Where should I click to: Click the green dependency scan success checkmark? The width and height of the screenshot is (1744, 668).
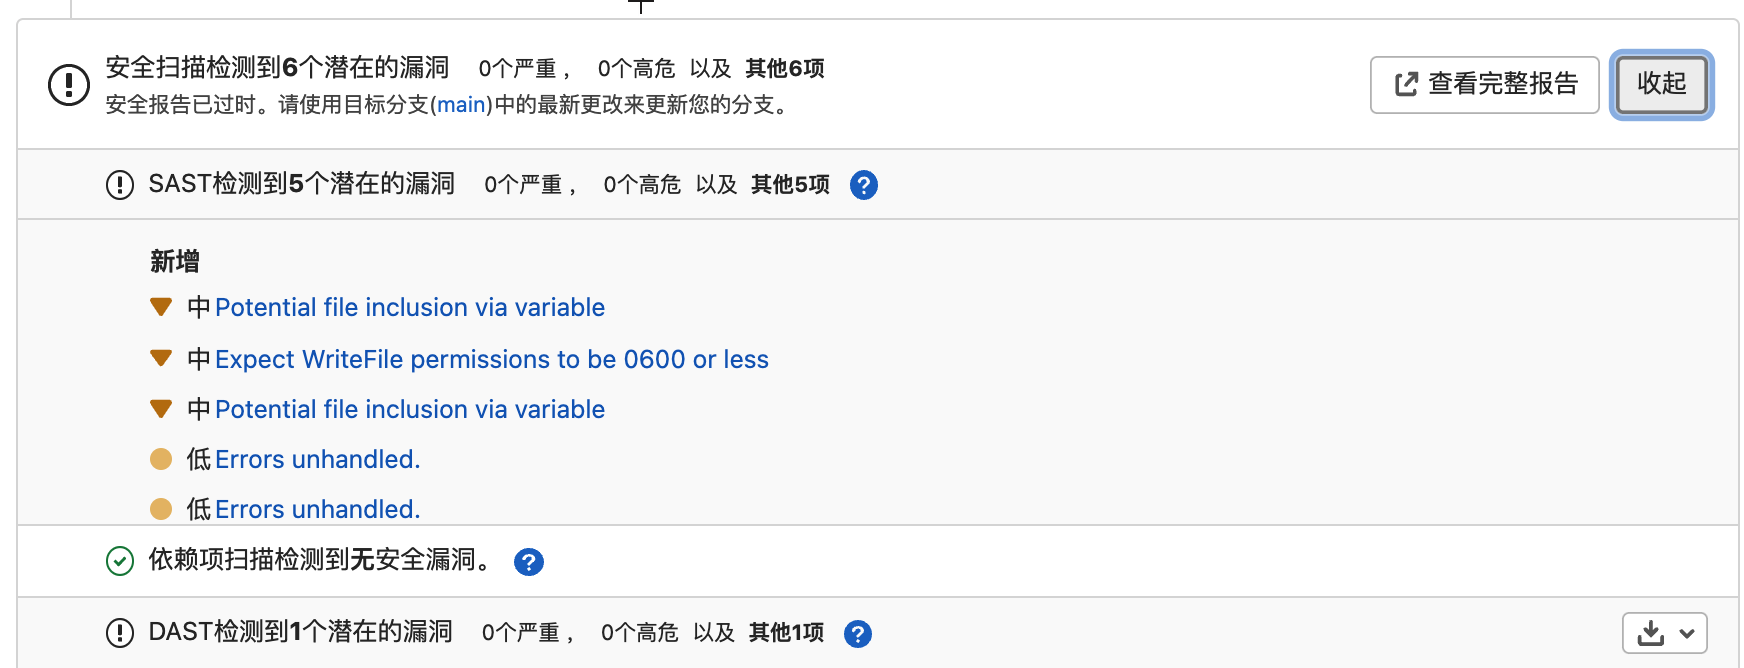120,562
